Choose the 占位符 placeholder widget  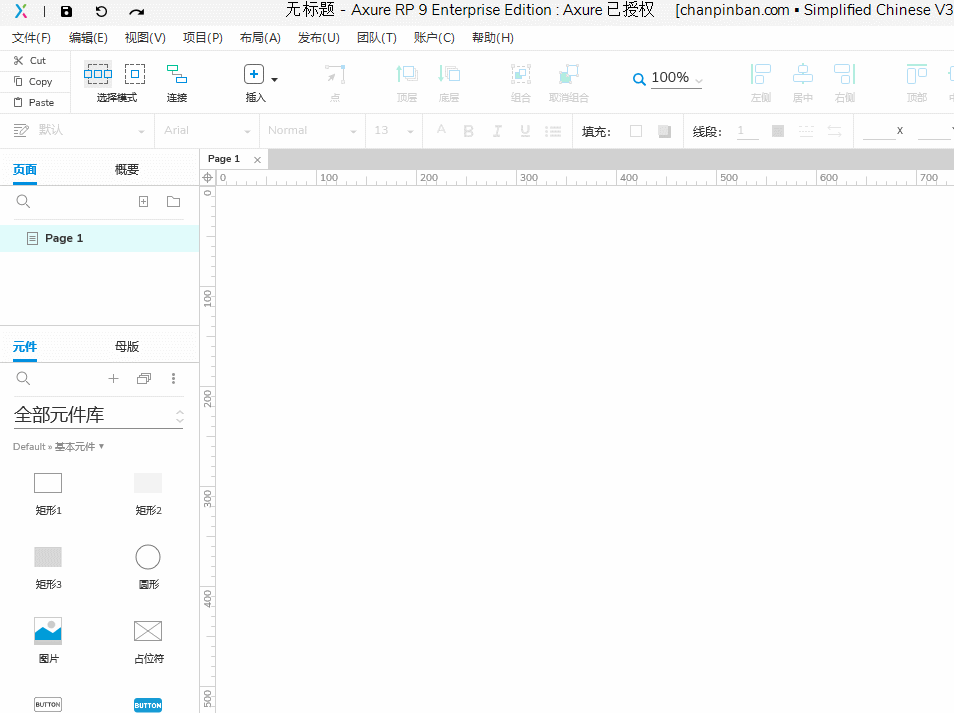click(148, 631)
